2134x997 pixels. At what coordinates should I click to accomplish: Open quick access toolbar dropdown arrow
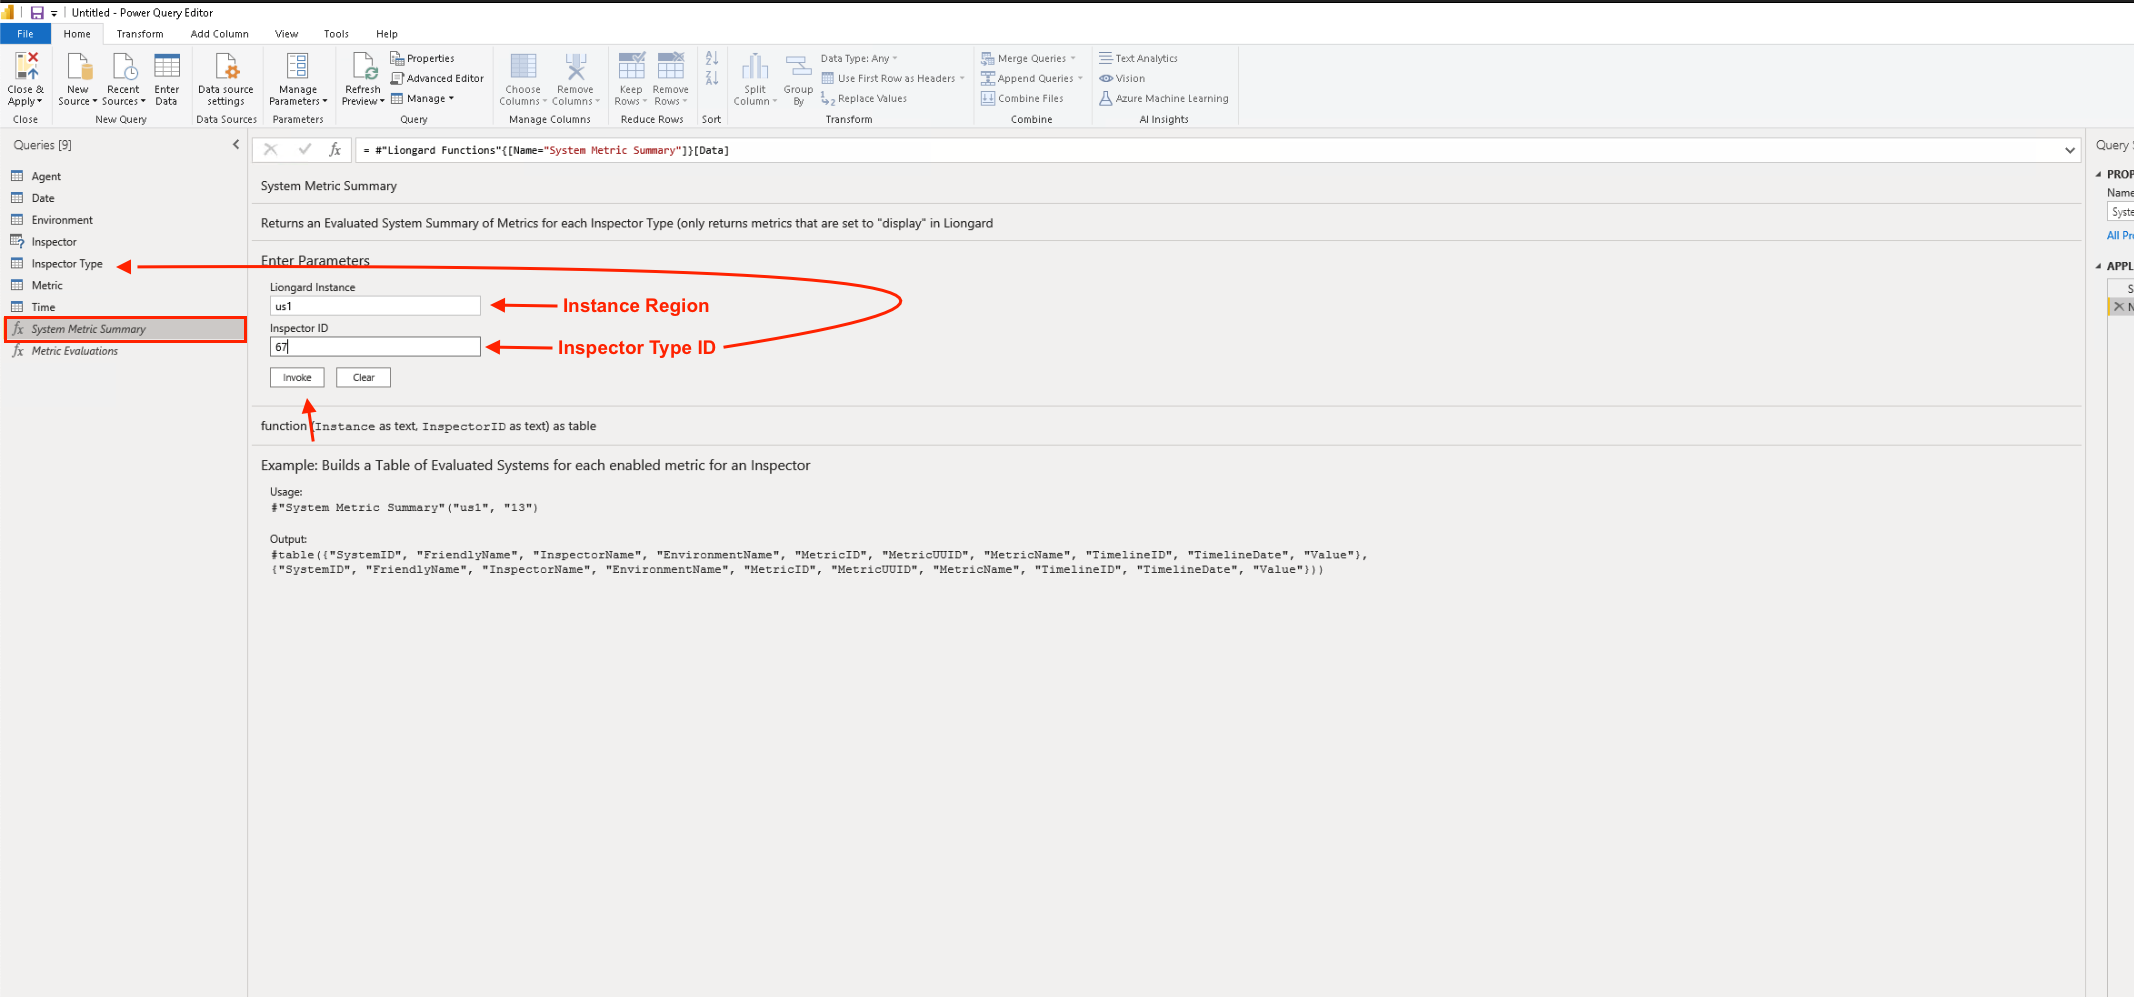(x=54, y=14)
